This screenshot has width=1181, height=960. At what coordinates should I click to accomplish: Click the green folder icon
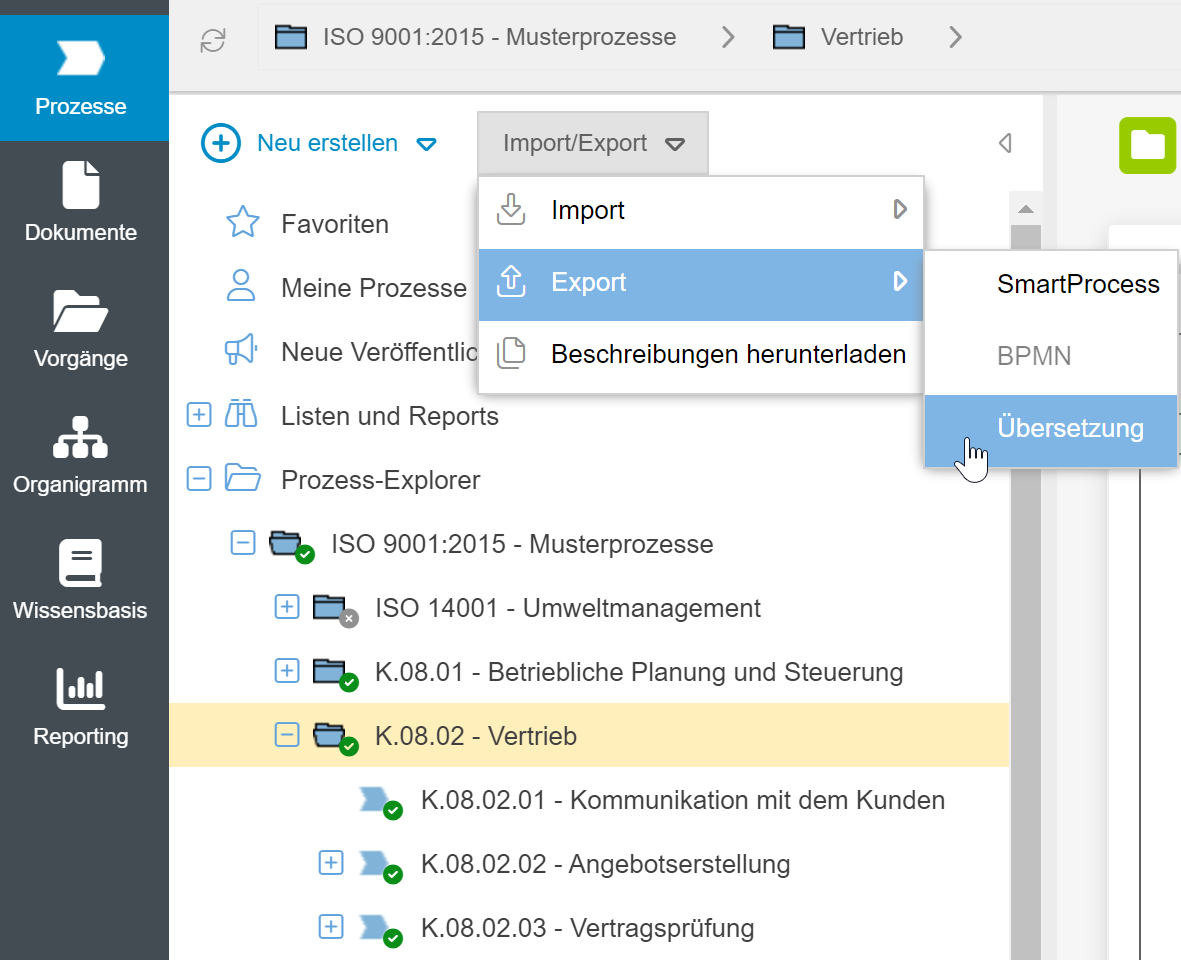pos(1147,145)
